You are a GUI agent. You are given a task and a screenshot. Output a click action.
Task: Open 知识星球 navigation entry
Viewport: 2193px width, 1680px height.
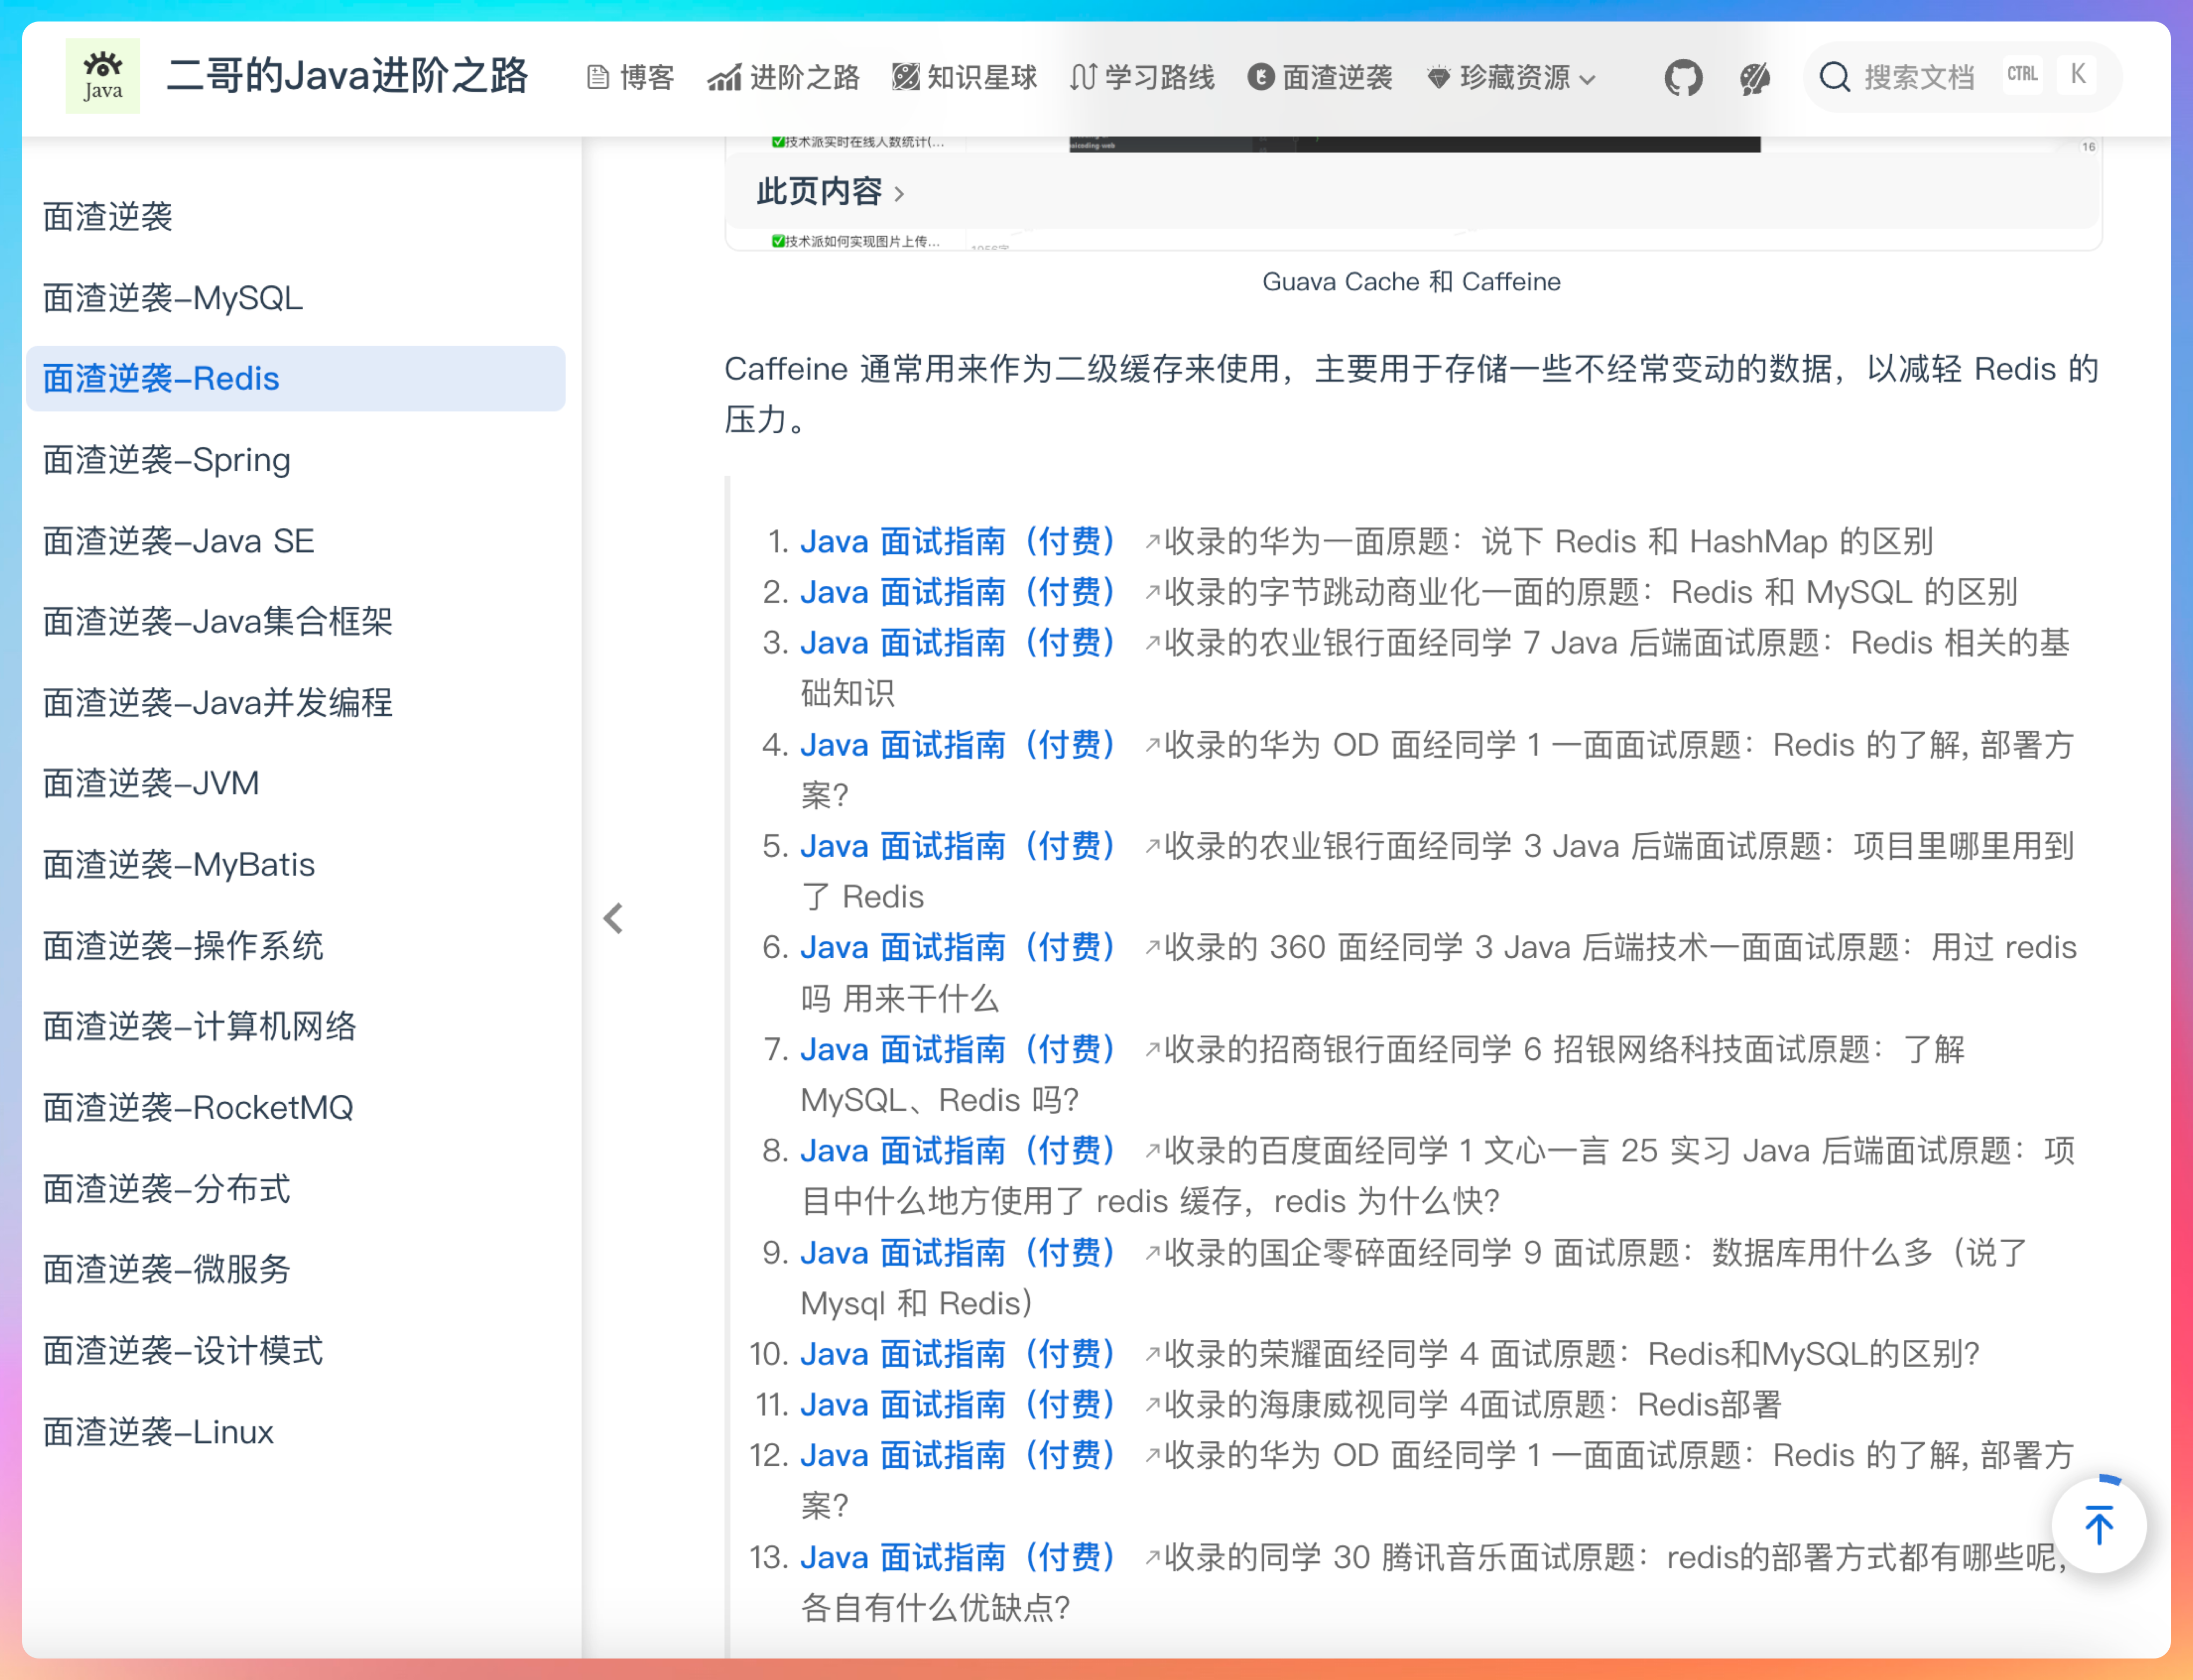[x=964, y=77]
